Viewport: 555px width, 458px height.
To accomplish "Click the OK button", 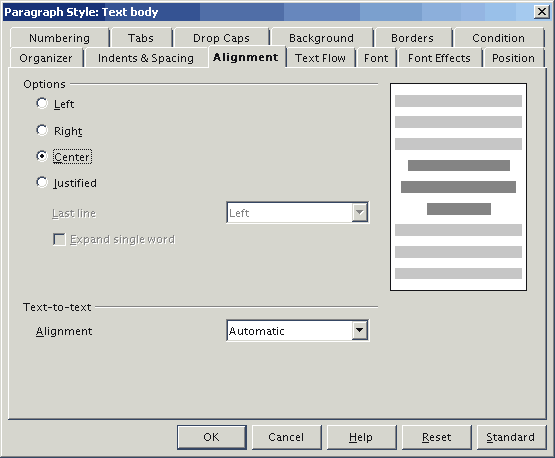I will pyautogui.click(x=212, y=437).
